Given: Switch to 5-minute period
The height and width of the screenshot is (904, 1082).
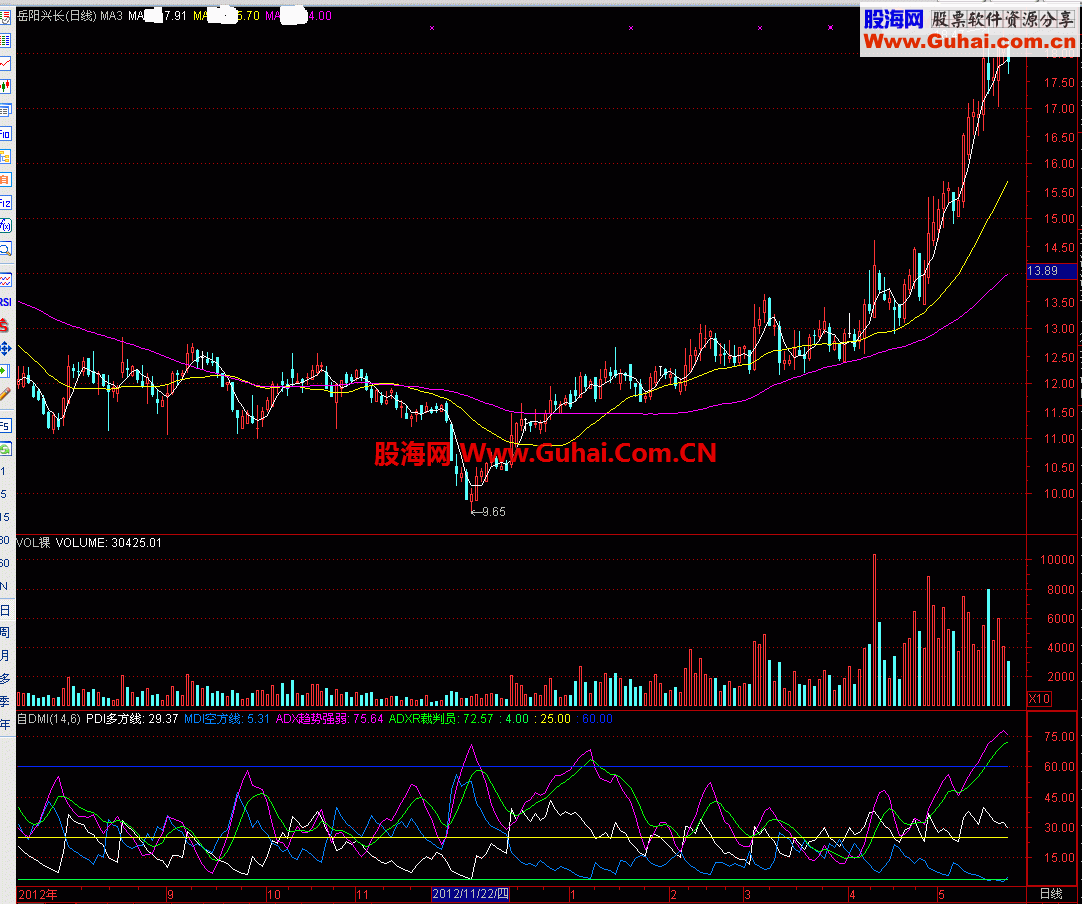Looking at the screenshot, I should (3, 494).
